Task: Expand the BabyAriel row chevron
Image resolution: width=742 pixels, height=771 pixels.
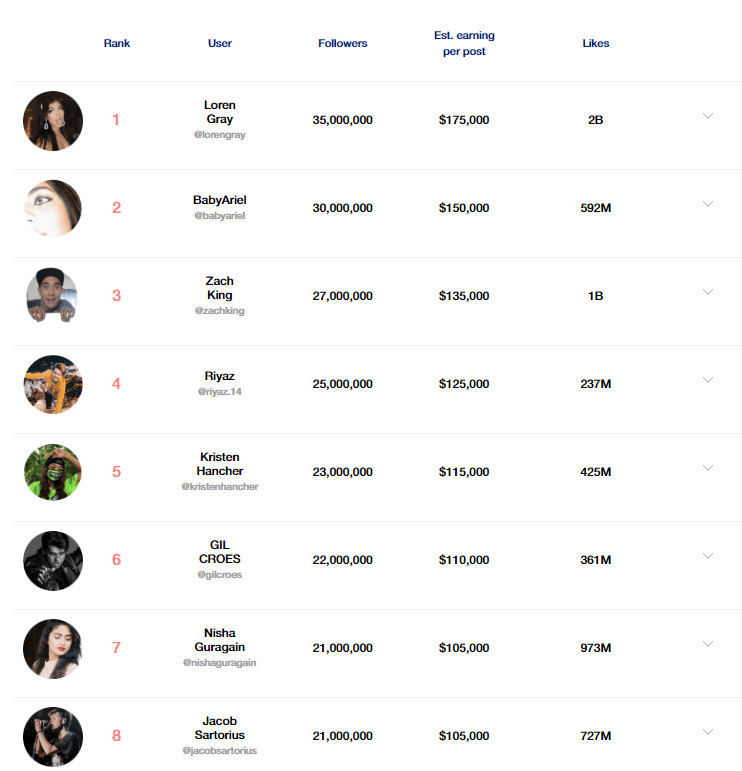Action: tap(708, 204)
